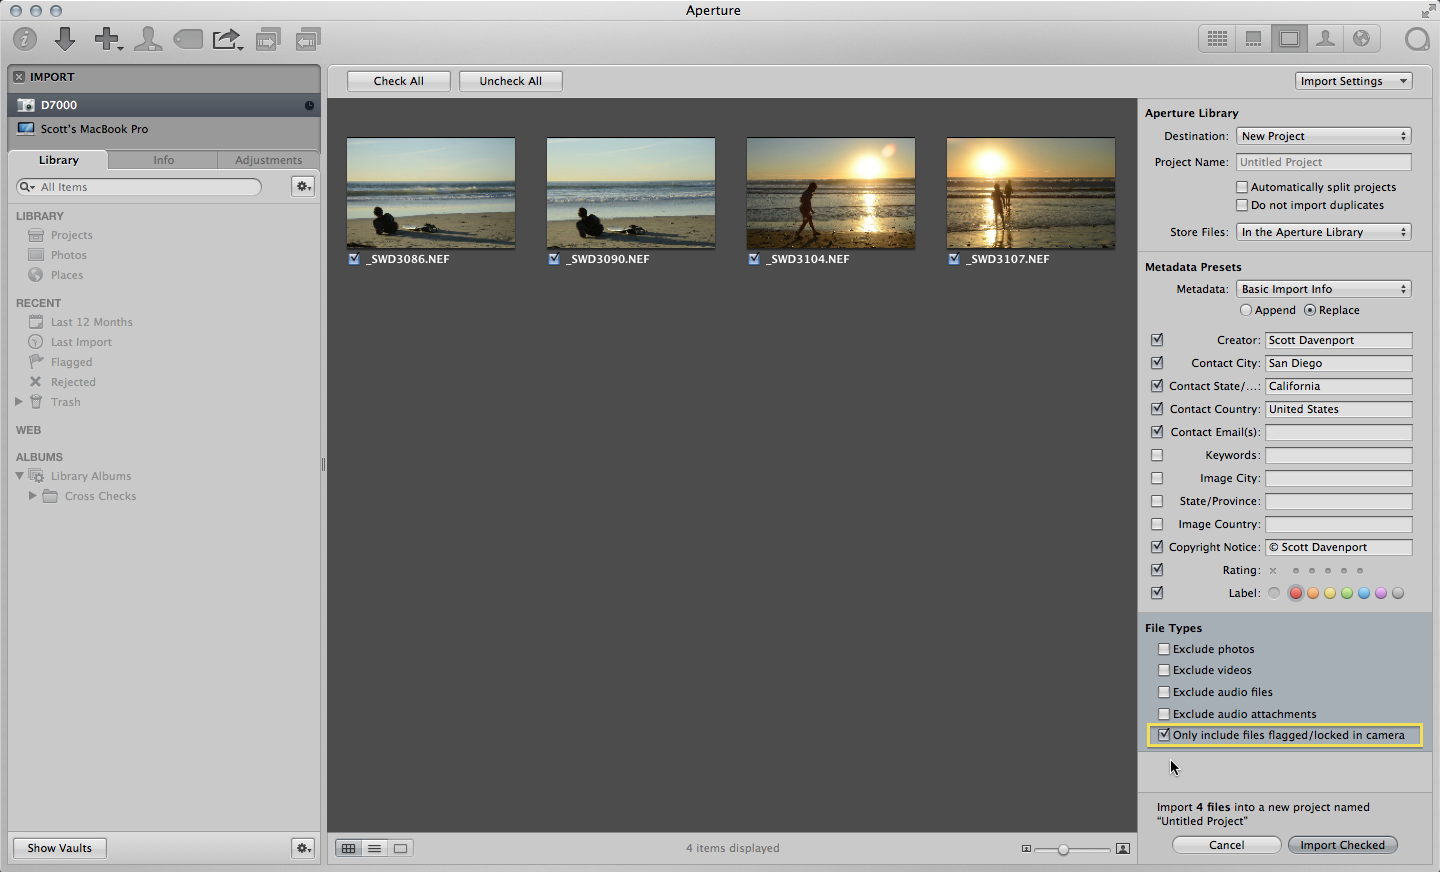Click the Show Vaults button
Viewport: 1440px width, 872px height.
(60, 848)
